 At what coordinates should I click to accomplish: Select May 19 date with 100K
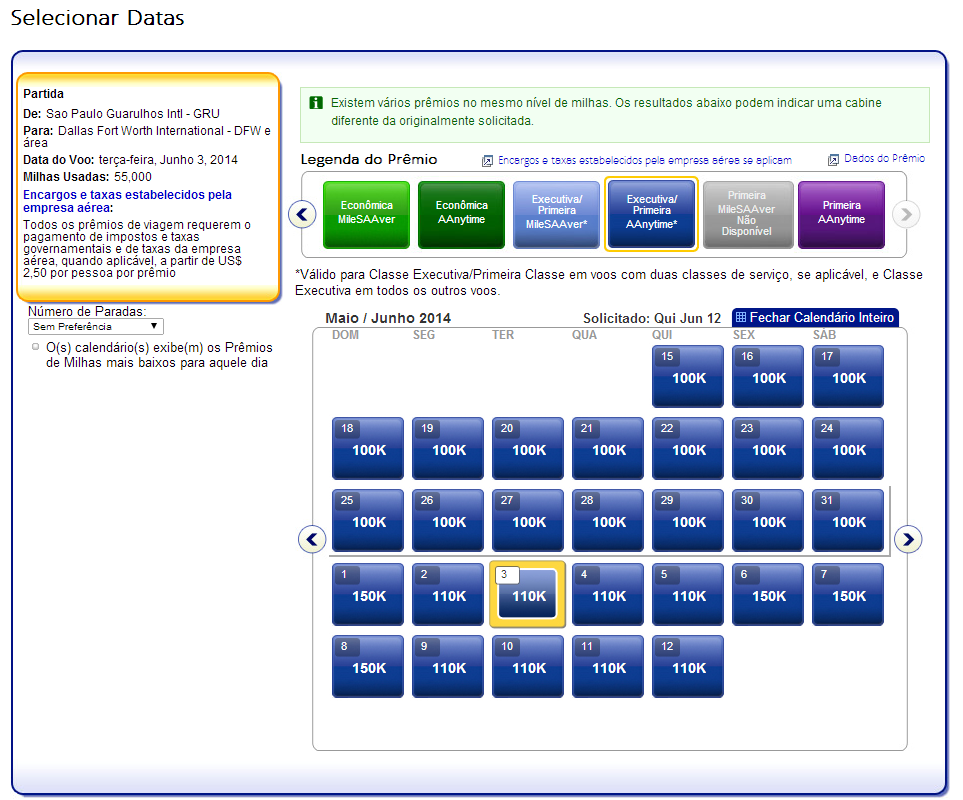pyautogui.click(x=448, y=448)
